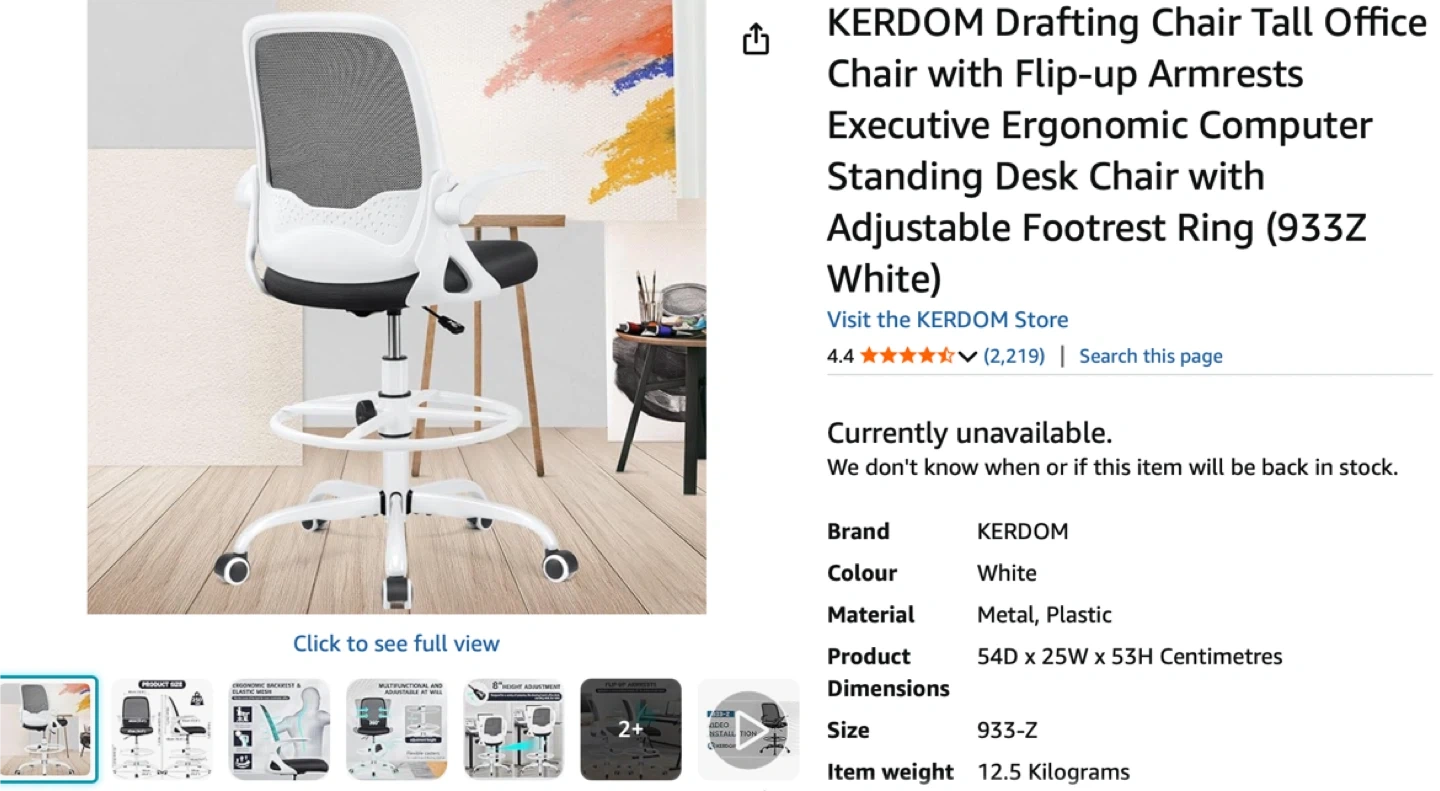Screen dimensions: 1440x791
Task: Open the 2+ more images thumbnail
Action: [x=631, y=730]
